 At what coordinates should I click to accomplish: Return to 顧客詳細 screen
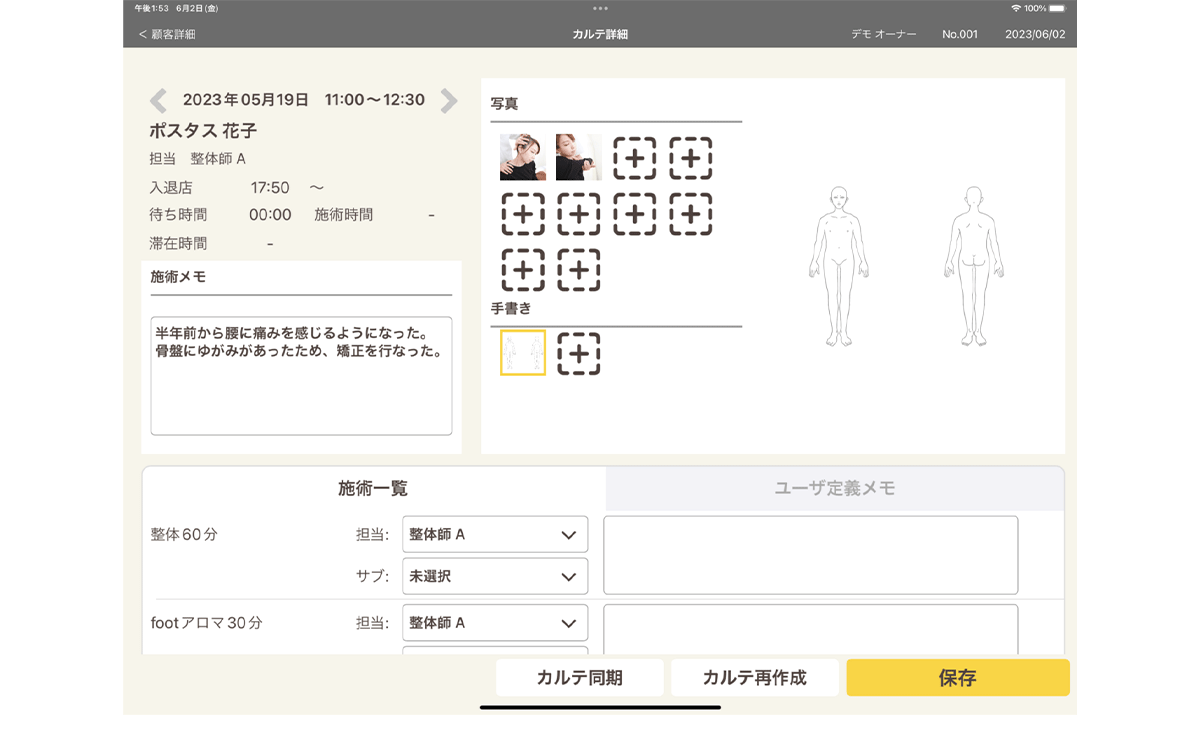pos(167,34)
